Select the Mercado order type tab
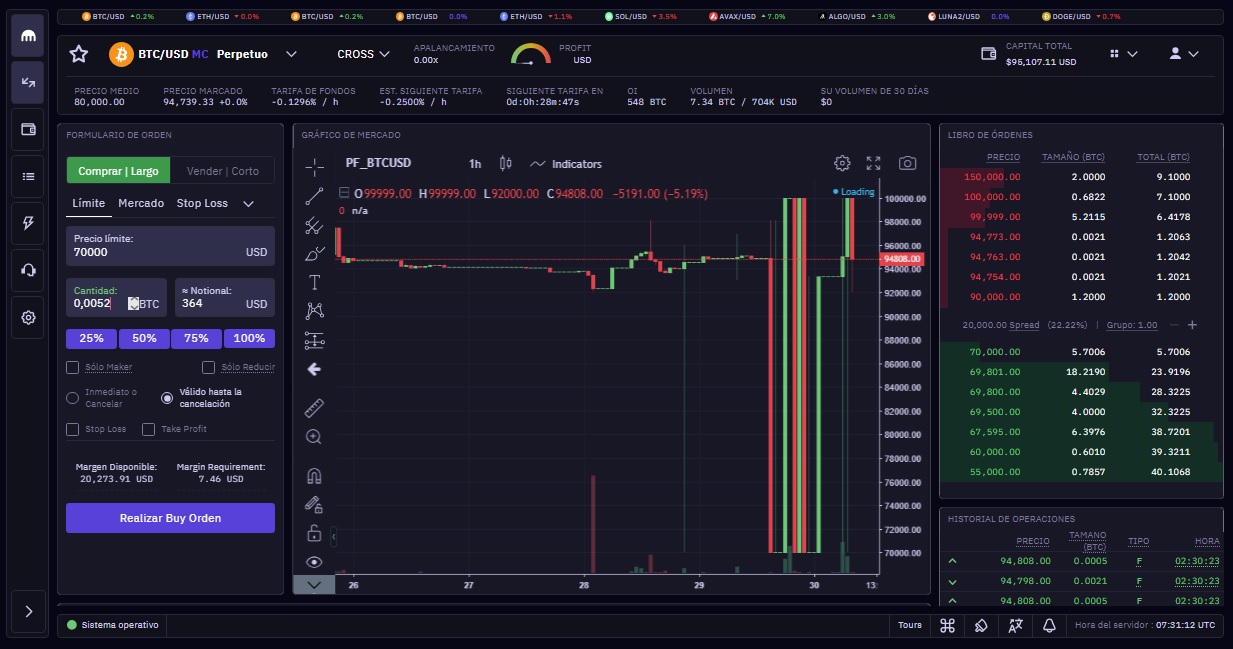Image resolution: width=1233 pixels, height=649 pixels. point(141,203)
